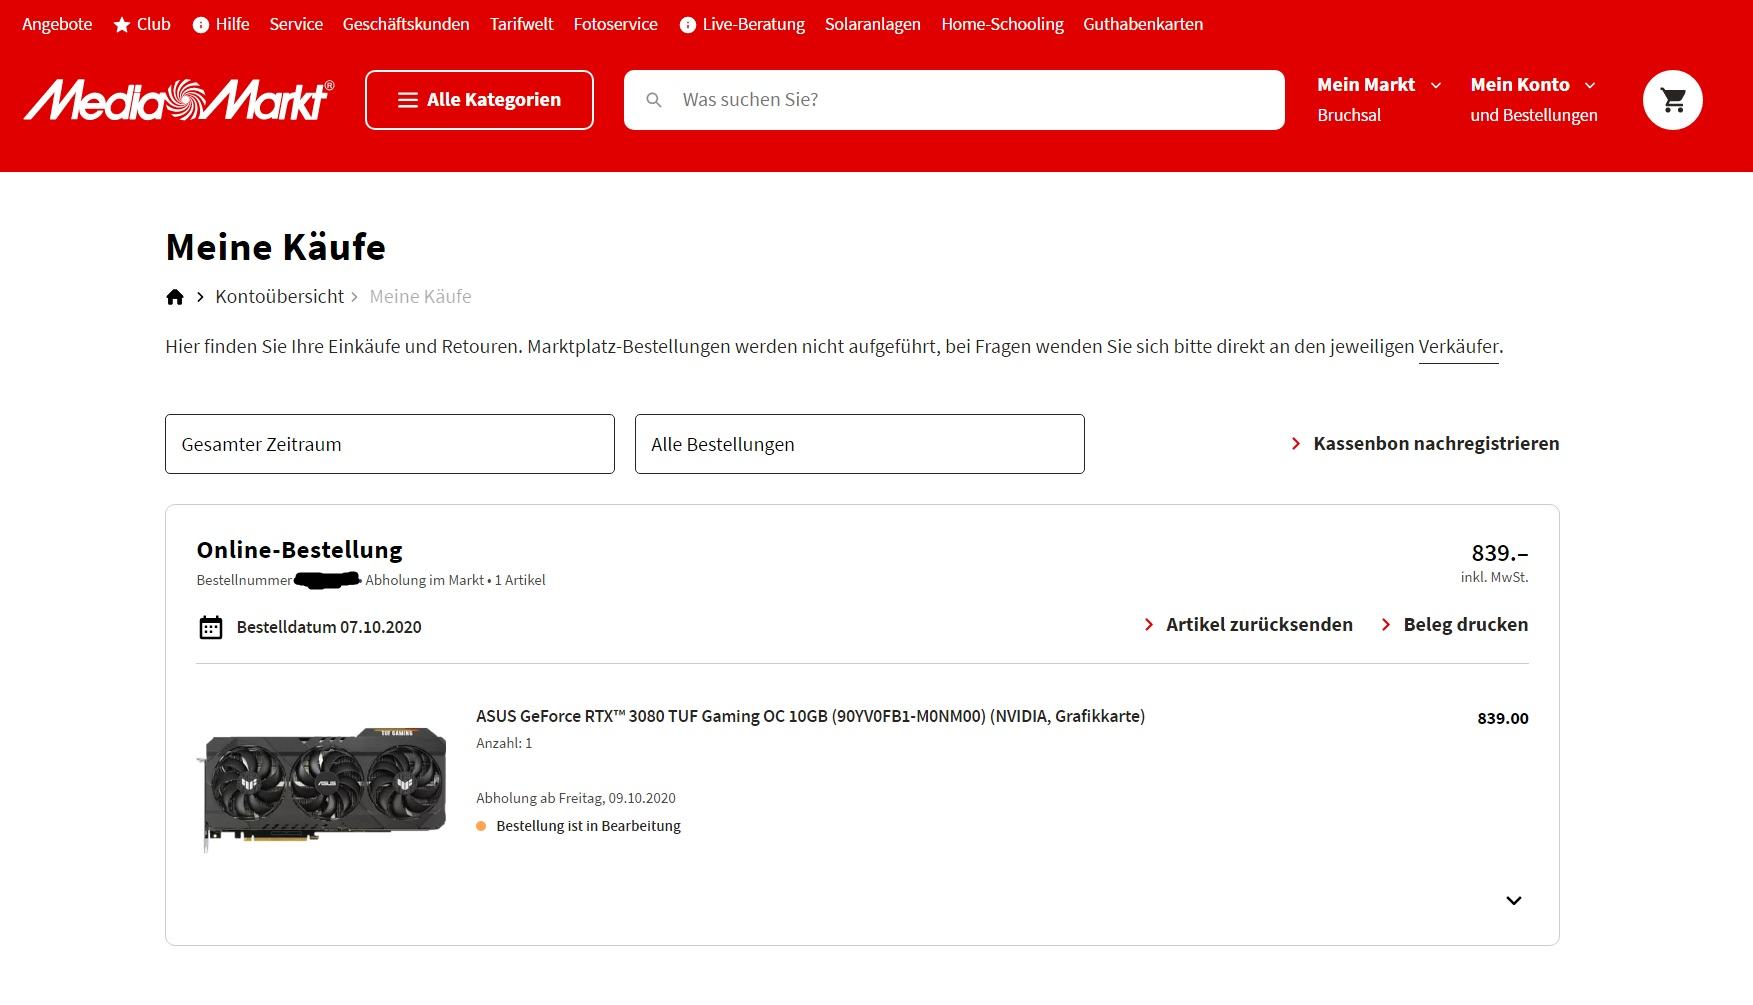Open the Service menu item
This screenshot has height=1005, width=1753.
tap(296, 24)
